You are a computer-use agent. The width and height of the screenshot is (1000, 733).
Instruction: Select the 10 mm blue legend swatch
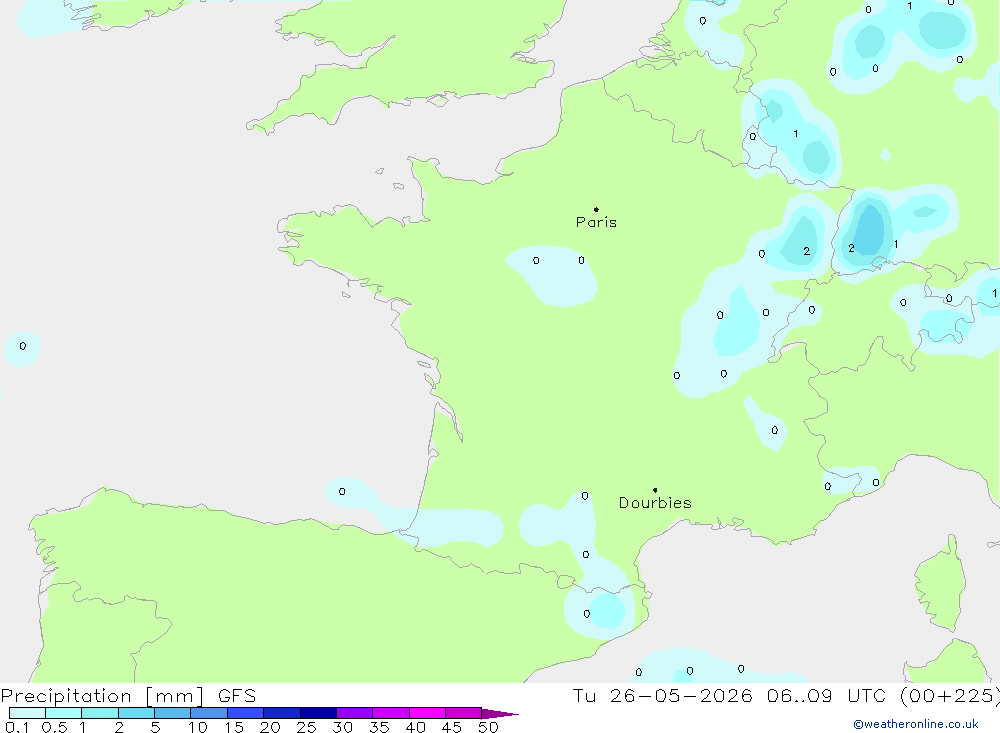pos(209,713)
